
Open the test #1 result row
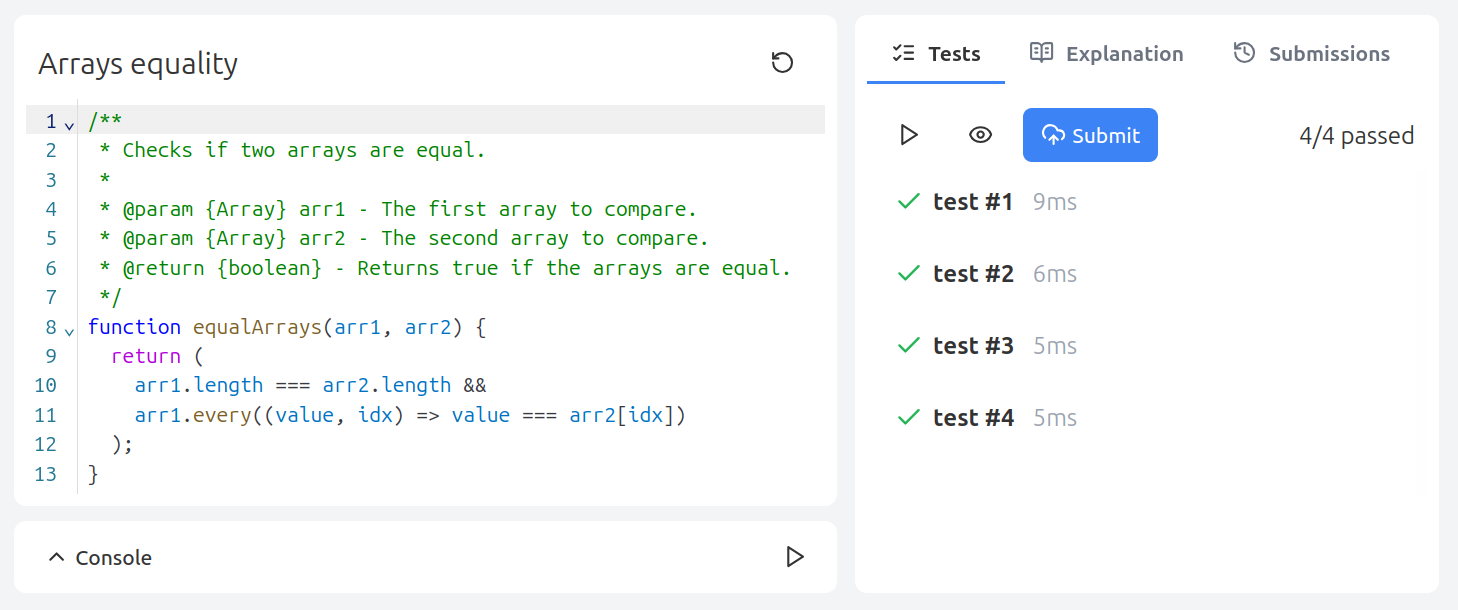1146,202
